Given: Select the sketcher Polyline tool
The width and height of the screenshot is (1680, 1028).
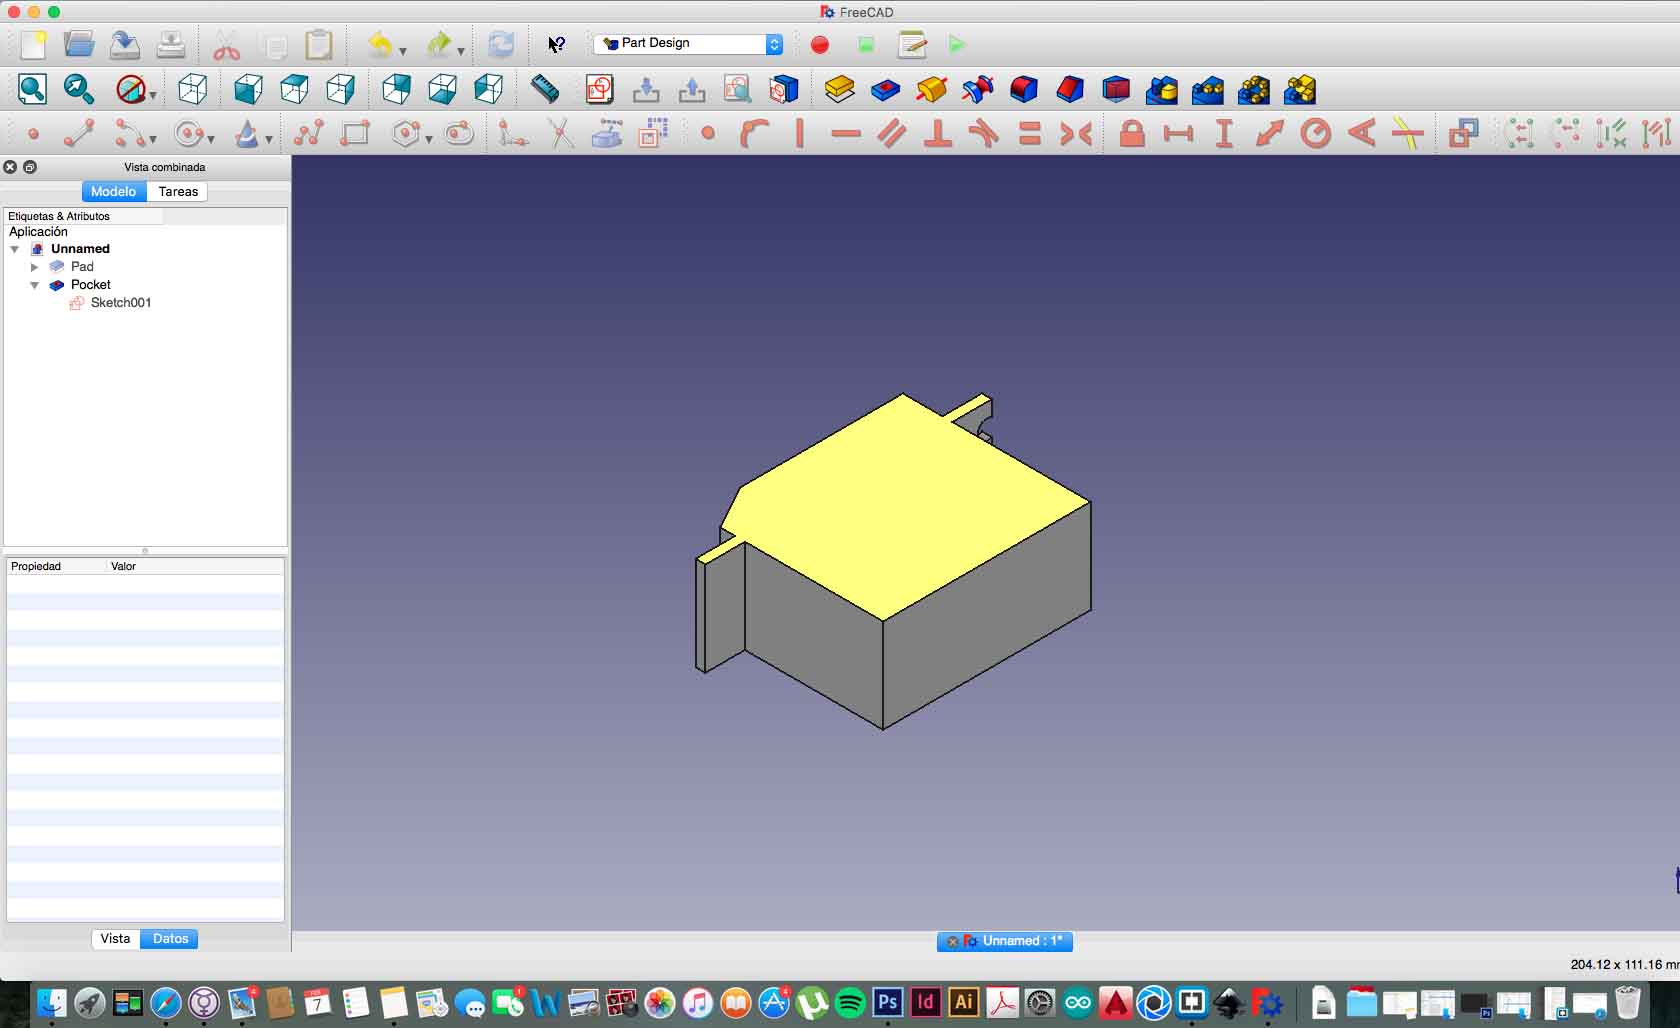Looking at the screenshot, I should tap(309, 133).
